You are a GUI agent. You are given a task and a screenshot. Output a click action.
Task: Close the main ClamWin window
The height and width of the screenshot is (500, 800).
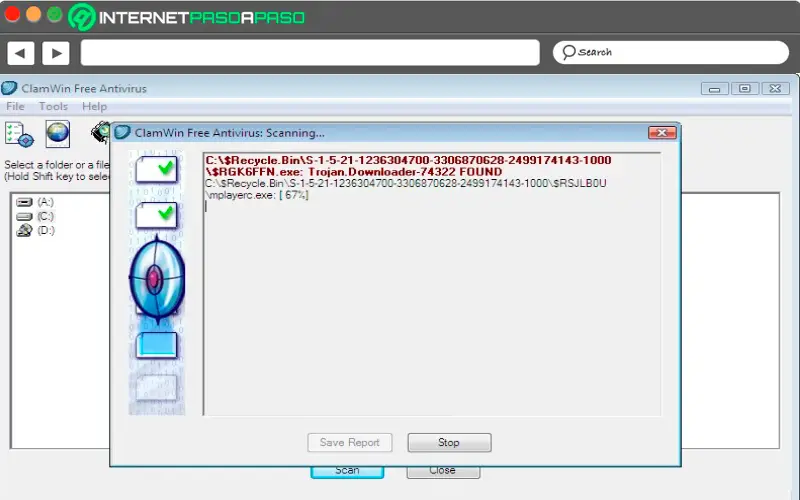coord(776,89)
